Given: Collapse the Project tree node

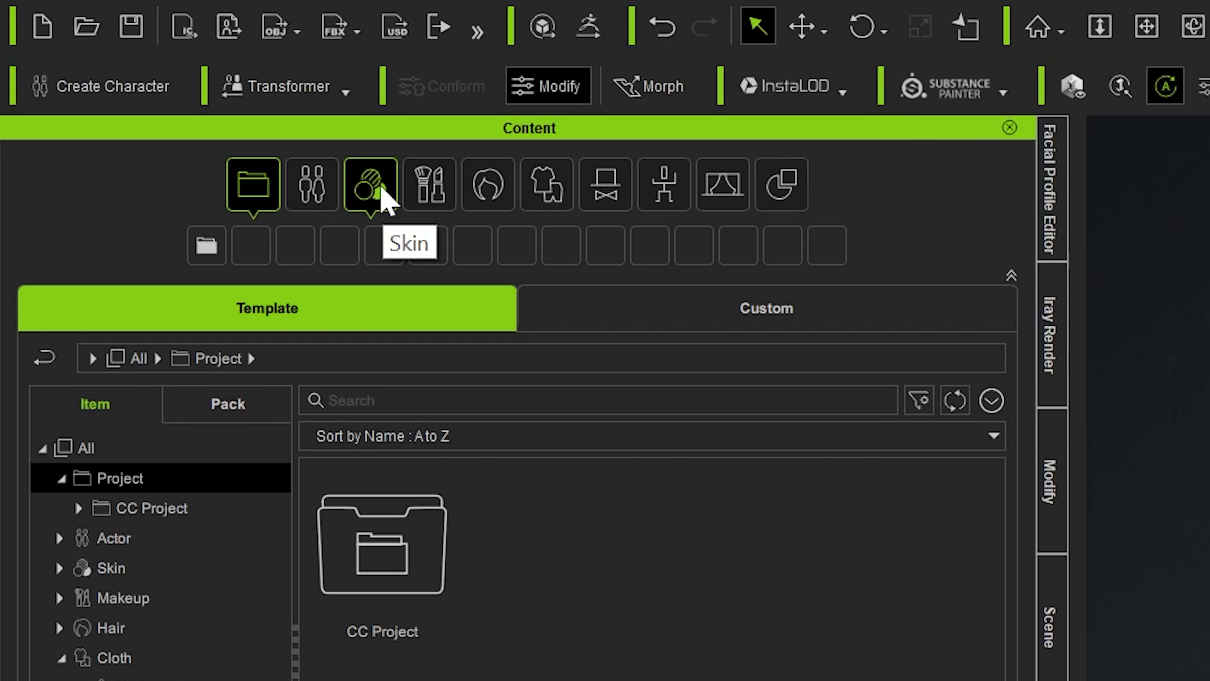Looking at the screenshot, I should 61,478.
